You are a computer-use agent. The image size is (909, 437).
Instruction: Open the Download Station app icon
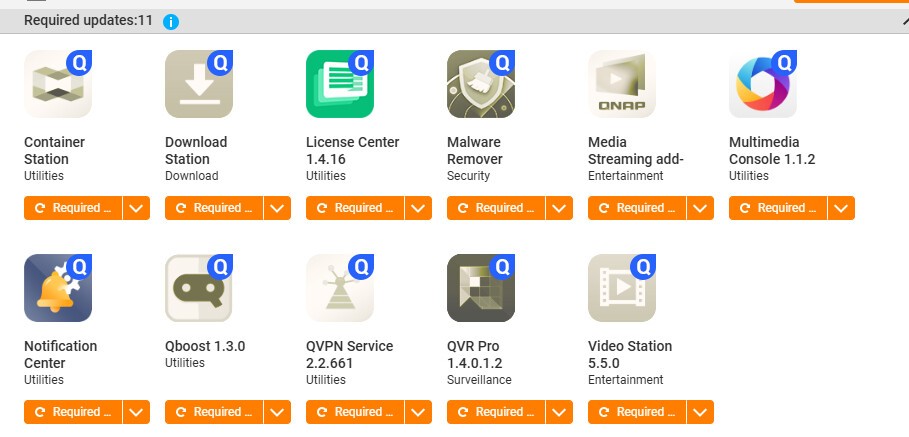coord(199,84)
